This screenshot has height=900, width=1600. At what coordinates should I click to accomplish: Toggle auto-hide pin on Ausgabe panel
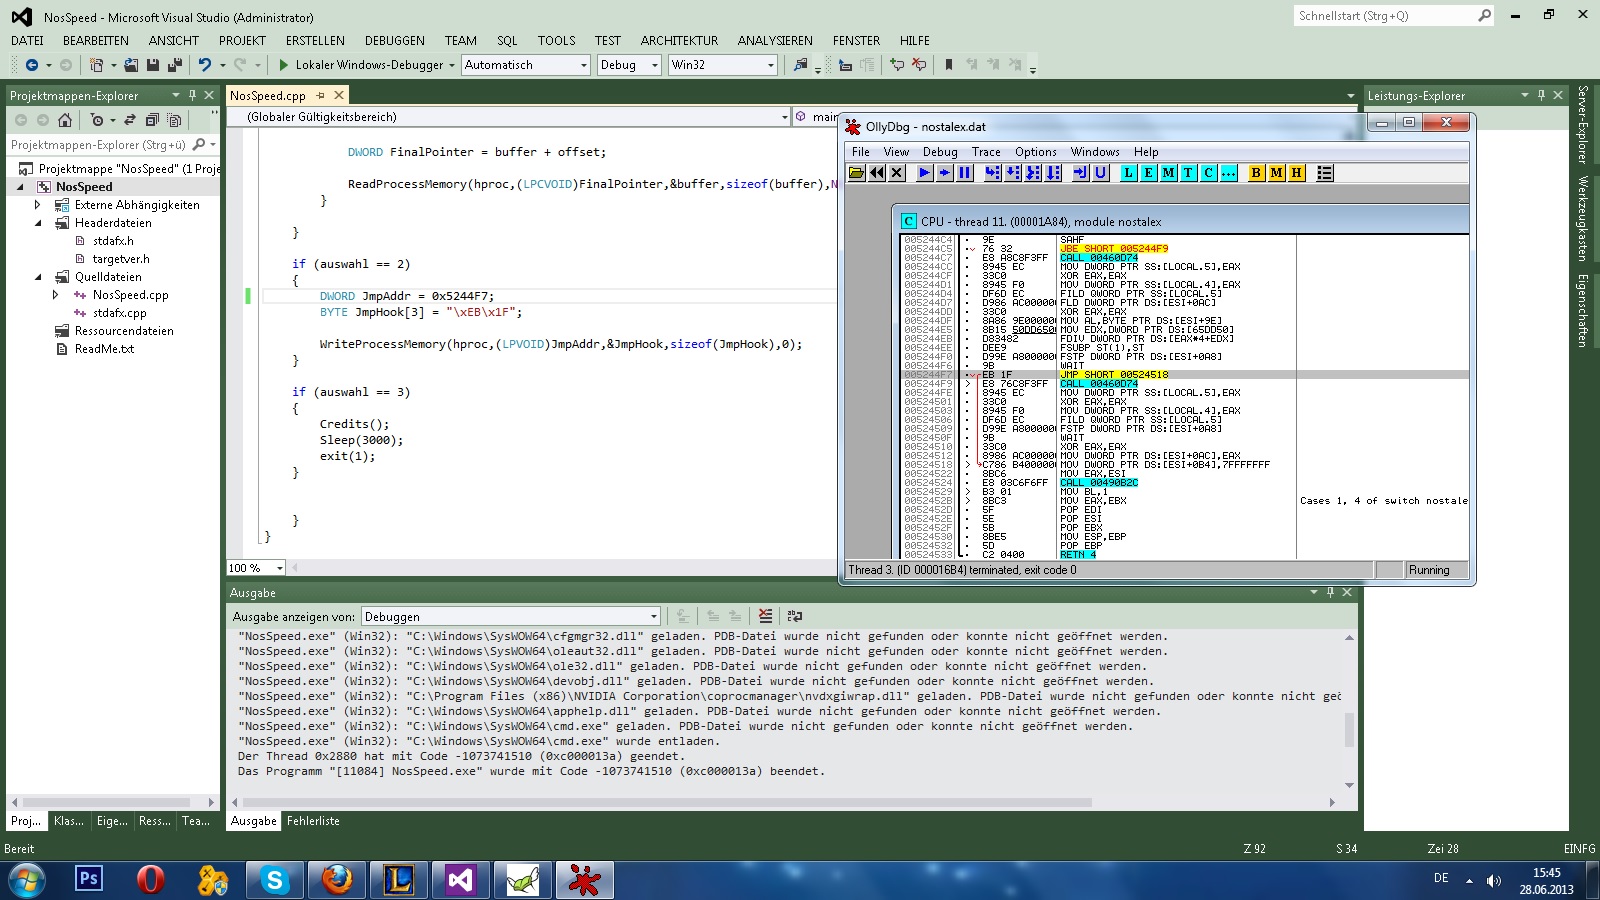tap(1330, 592)
